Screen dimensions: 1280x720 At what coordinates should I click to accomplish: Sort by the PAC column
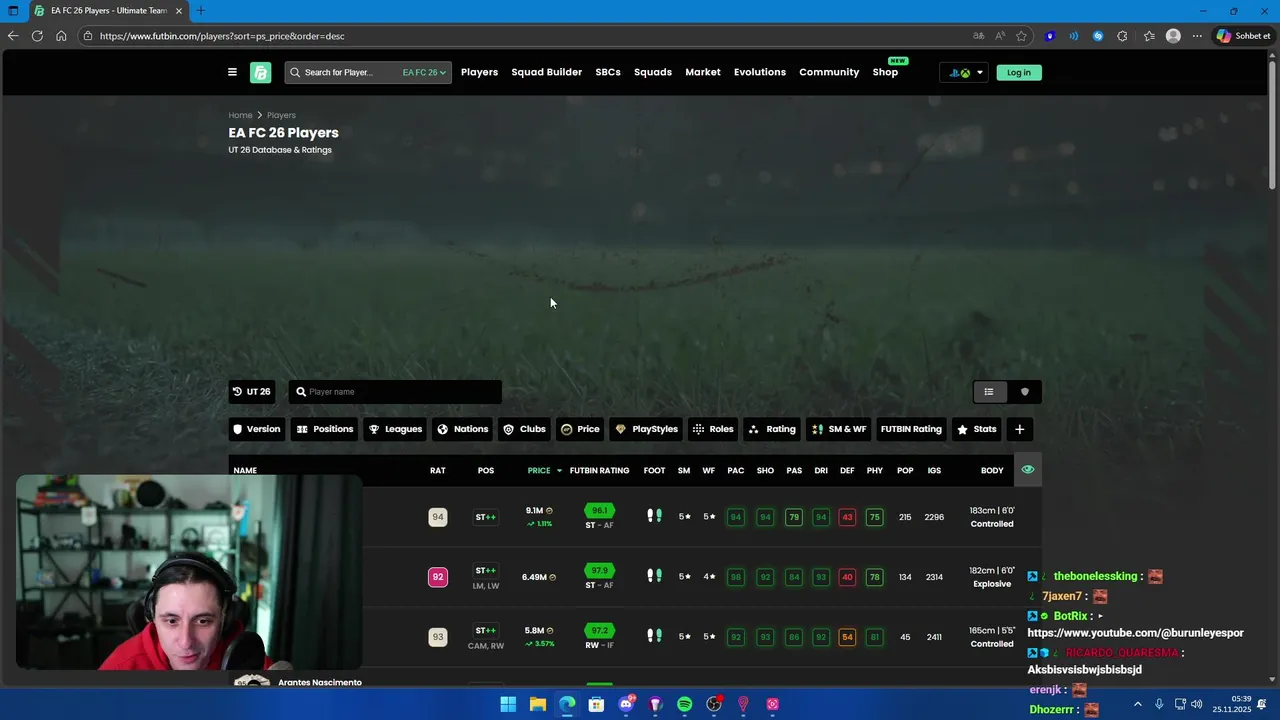click(736, 471)
